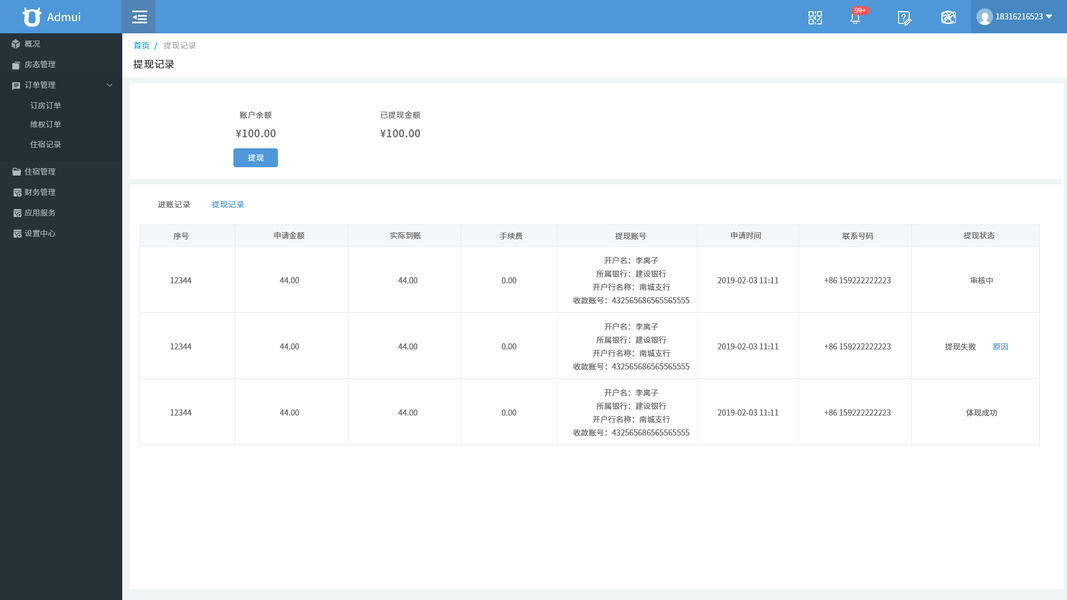
Task: Click application time in 体现成功 row
Action: point(748,413)
